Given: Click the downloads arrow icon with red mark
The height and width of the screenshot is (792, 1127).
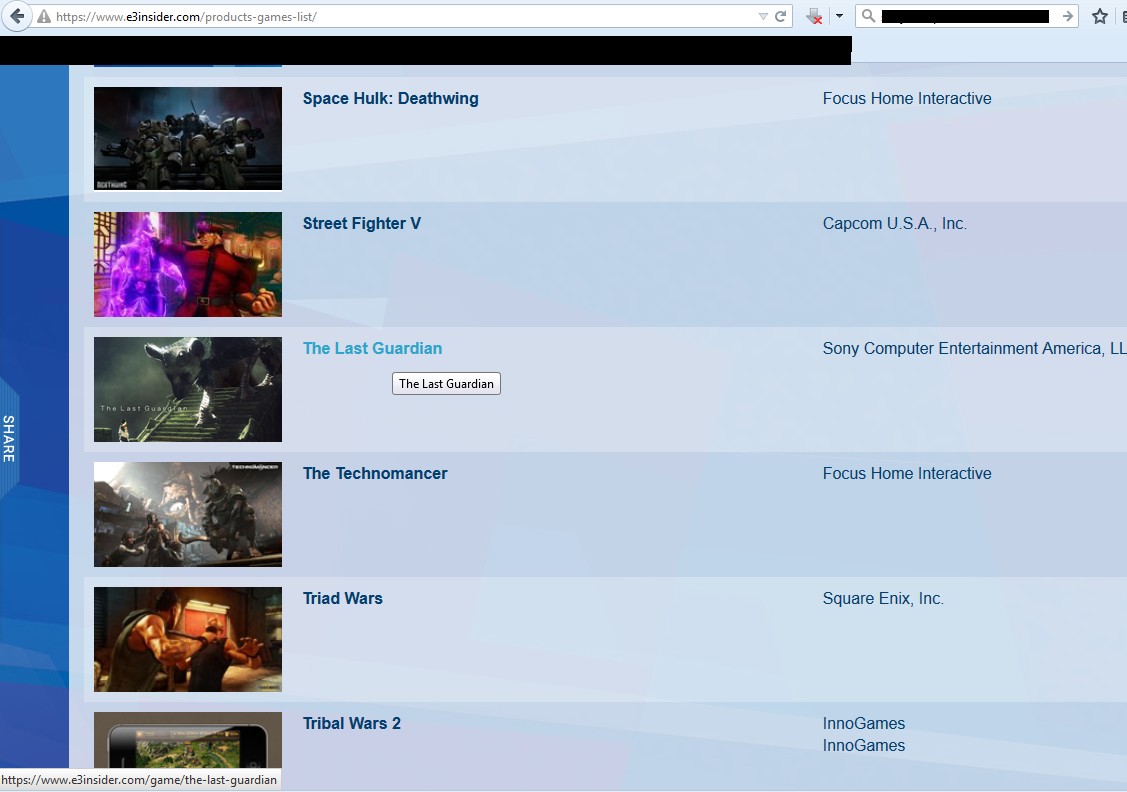Looking at the screenshot, I should pos(814,16).
